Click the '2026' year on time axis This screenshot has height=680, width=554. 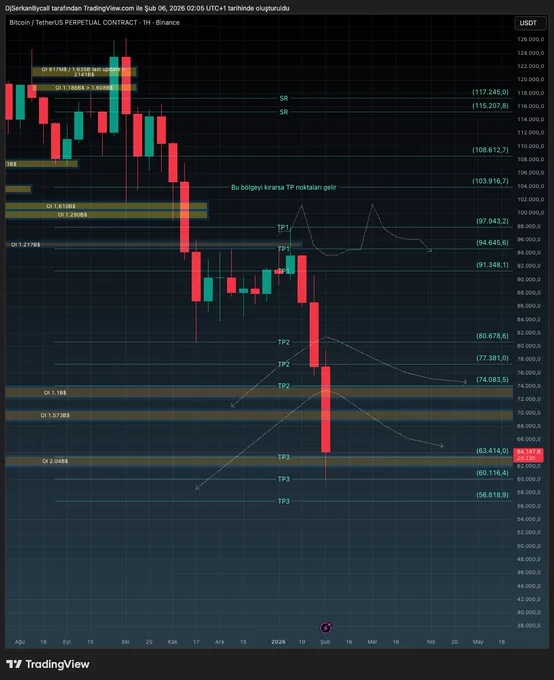coord(278,642)
